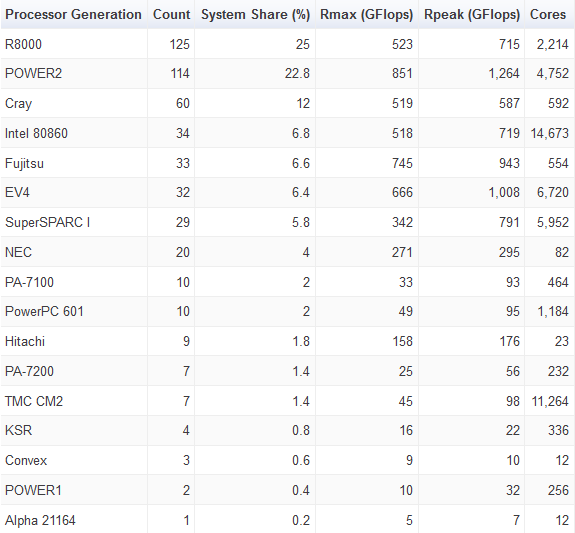Screen dimensions: 575x533
Task: Click cores value 5,952
Action: (553, 222)
